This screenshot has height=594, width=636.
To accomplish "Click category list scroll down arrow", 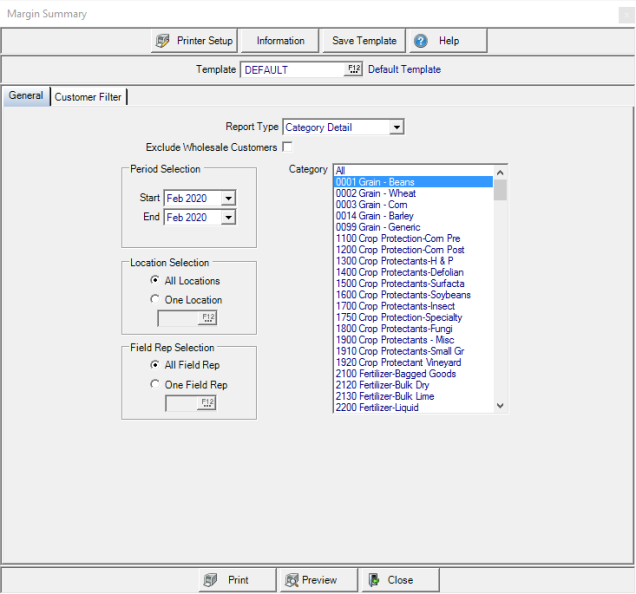I will [x=500, y=406].
